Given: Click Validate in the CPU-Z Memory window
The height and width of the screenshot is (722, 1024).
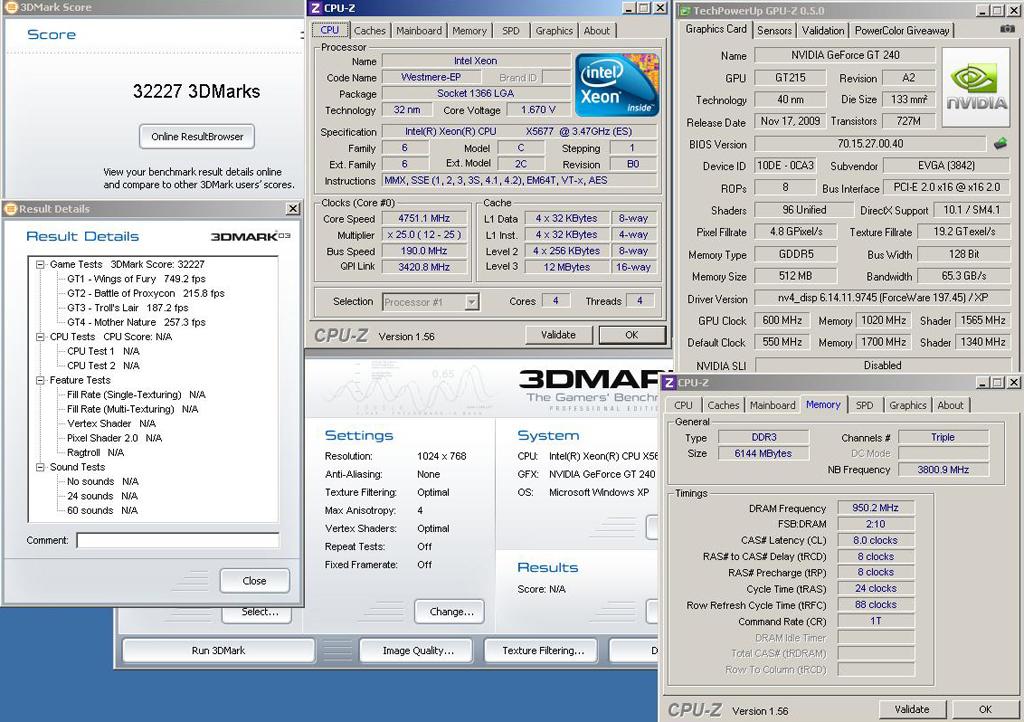Looking at the screenshot, I should (x=912, y=709).
